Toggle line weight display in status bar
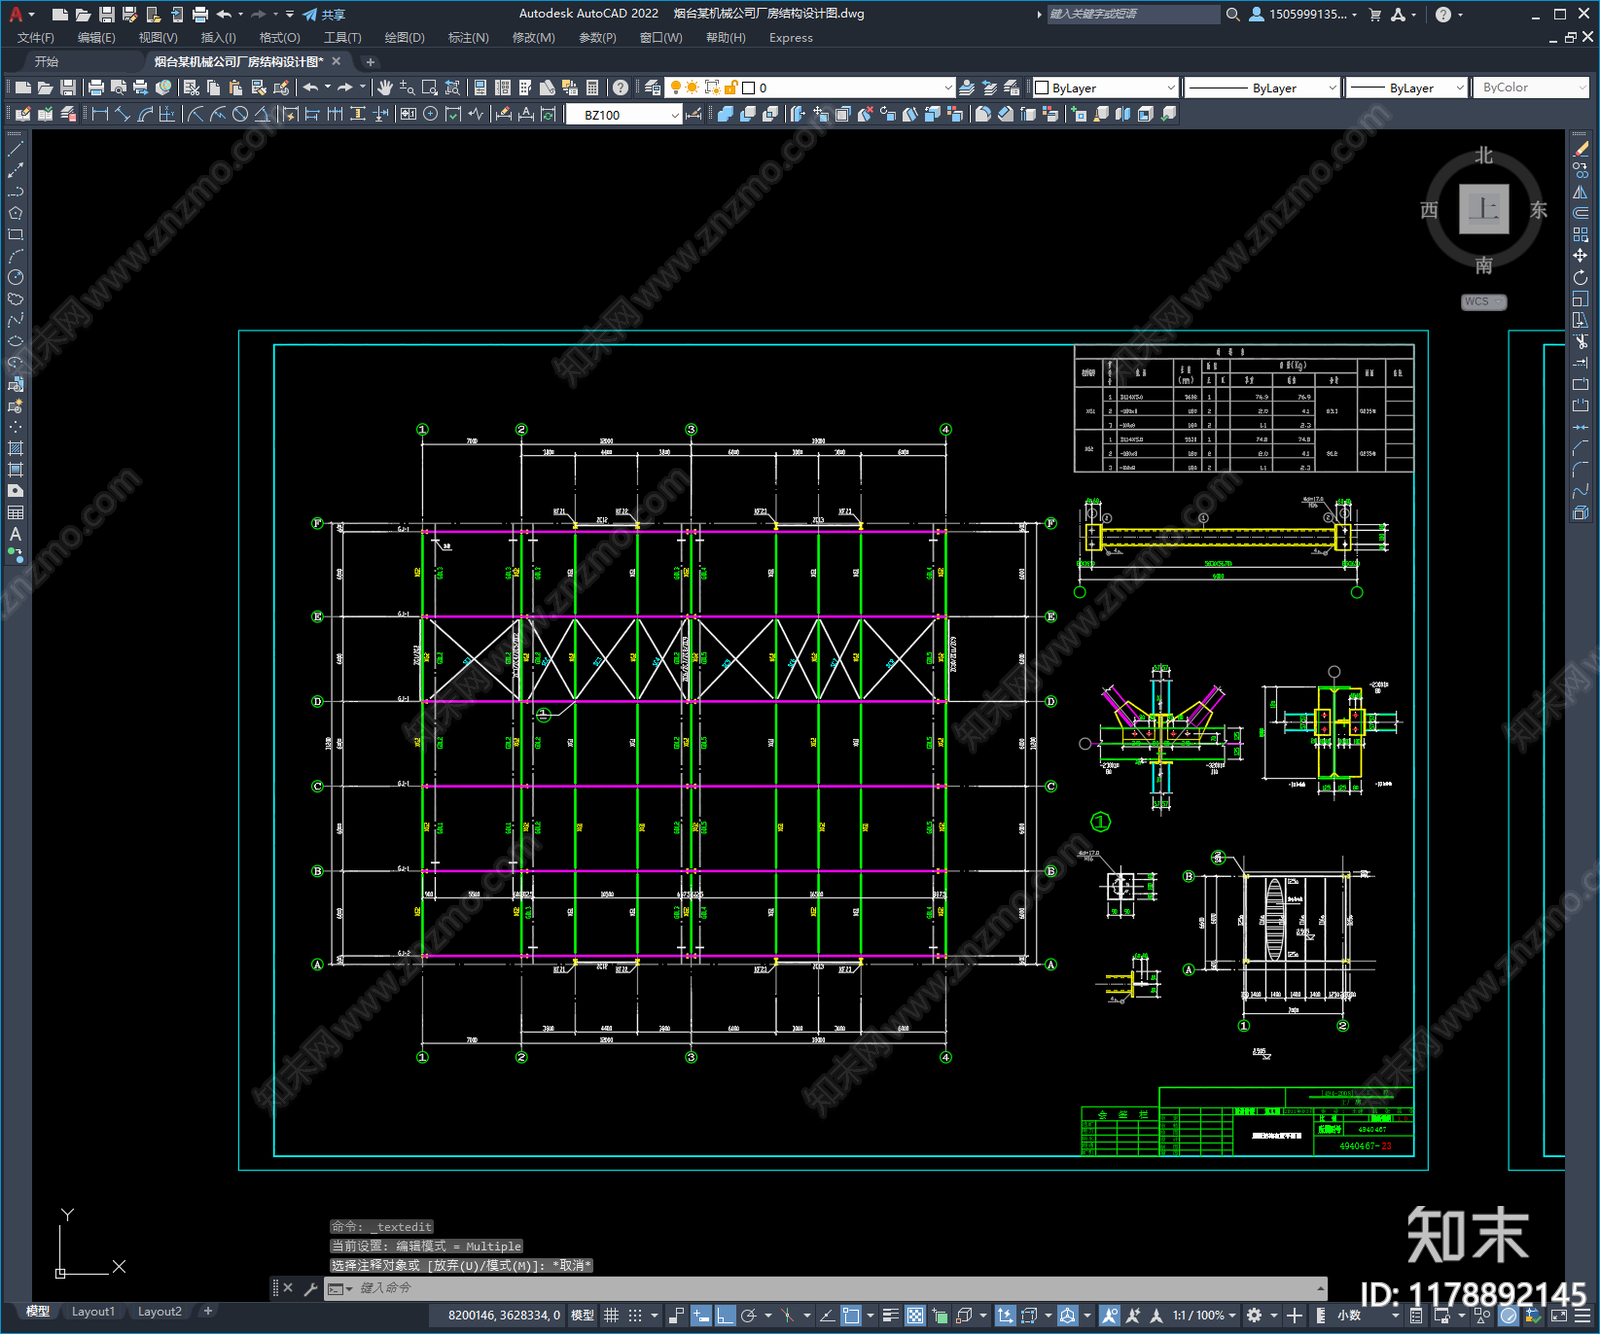The height and width of the screenshot is (1334, 1600). coord(890,1315)
